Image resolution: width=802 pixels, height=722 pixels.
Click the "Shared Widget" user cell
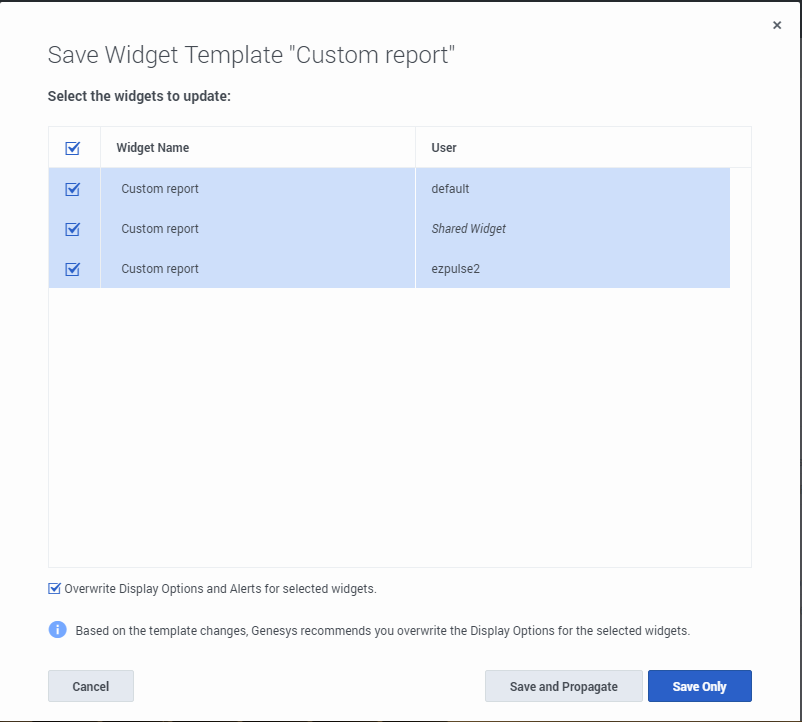468,229
